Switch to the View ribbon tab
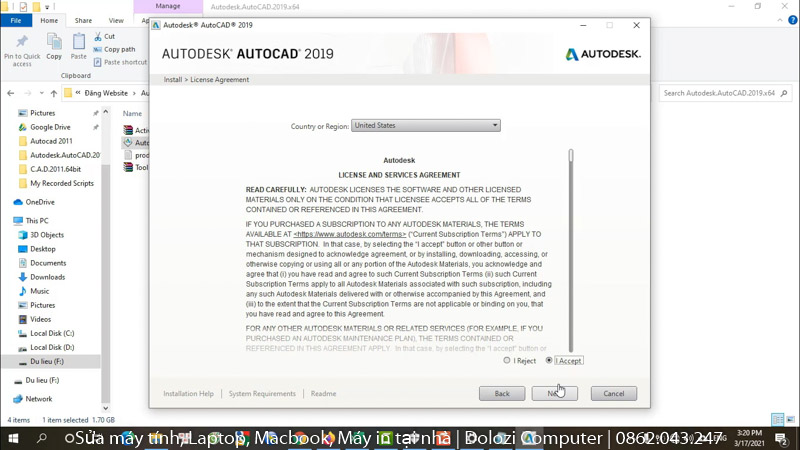The image size is (800, 450). pyautogui.click(x=116, y=20)
